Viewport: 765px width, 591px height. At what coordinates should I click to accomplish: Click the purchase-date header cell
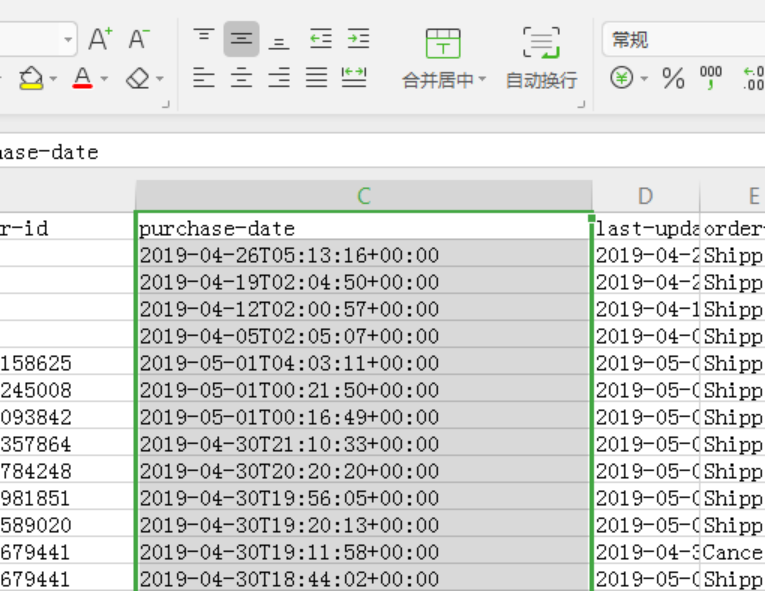click(x=363, y=228)
